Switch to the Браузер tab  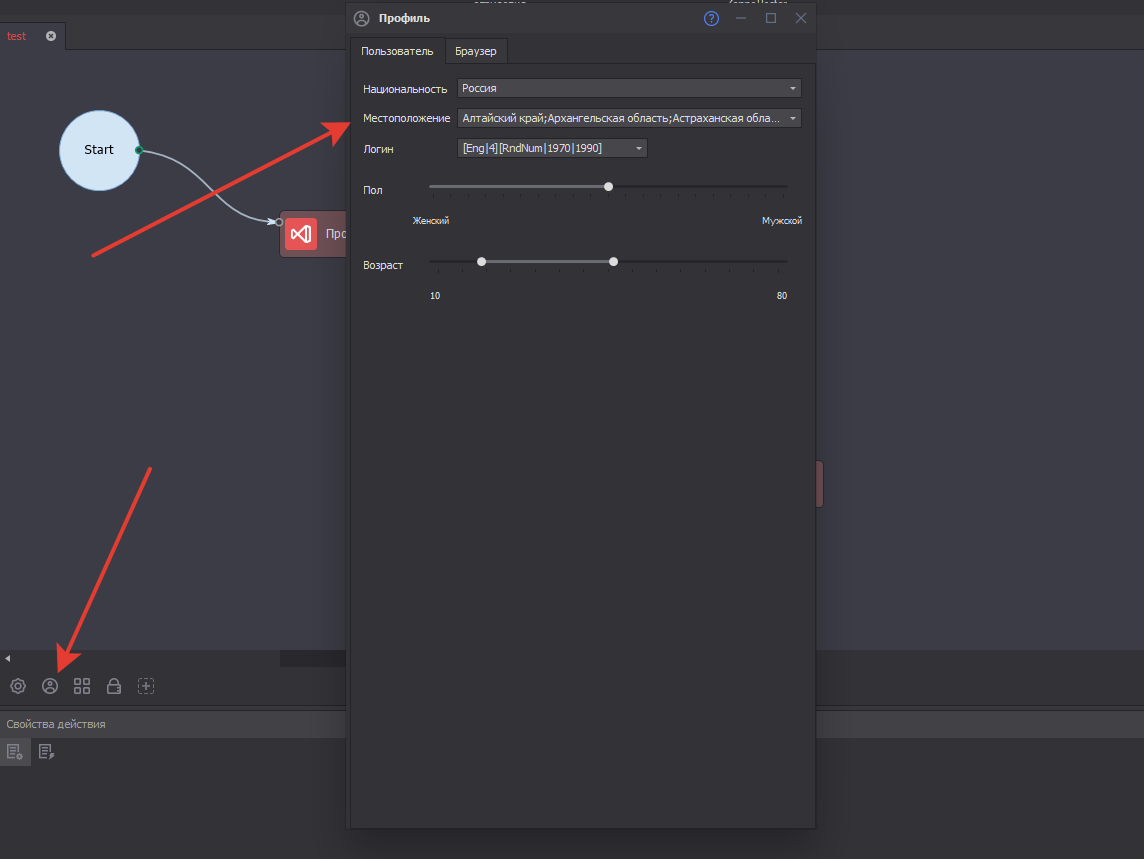pyautogui.click(x=476, y=51)
